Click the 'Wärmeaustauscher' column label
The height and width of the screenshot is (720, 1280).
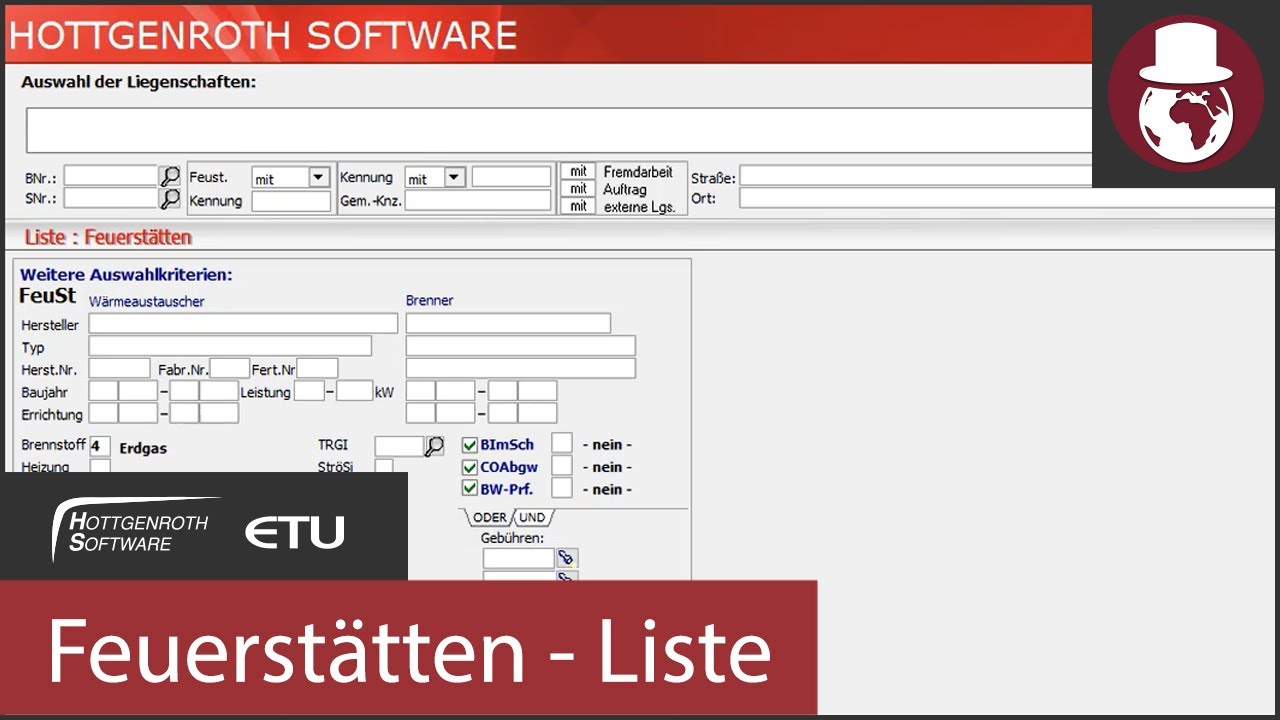click(147, 301)
